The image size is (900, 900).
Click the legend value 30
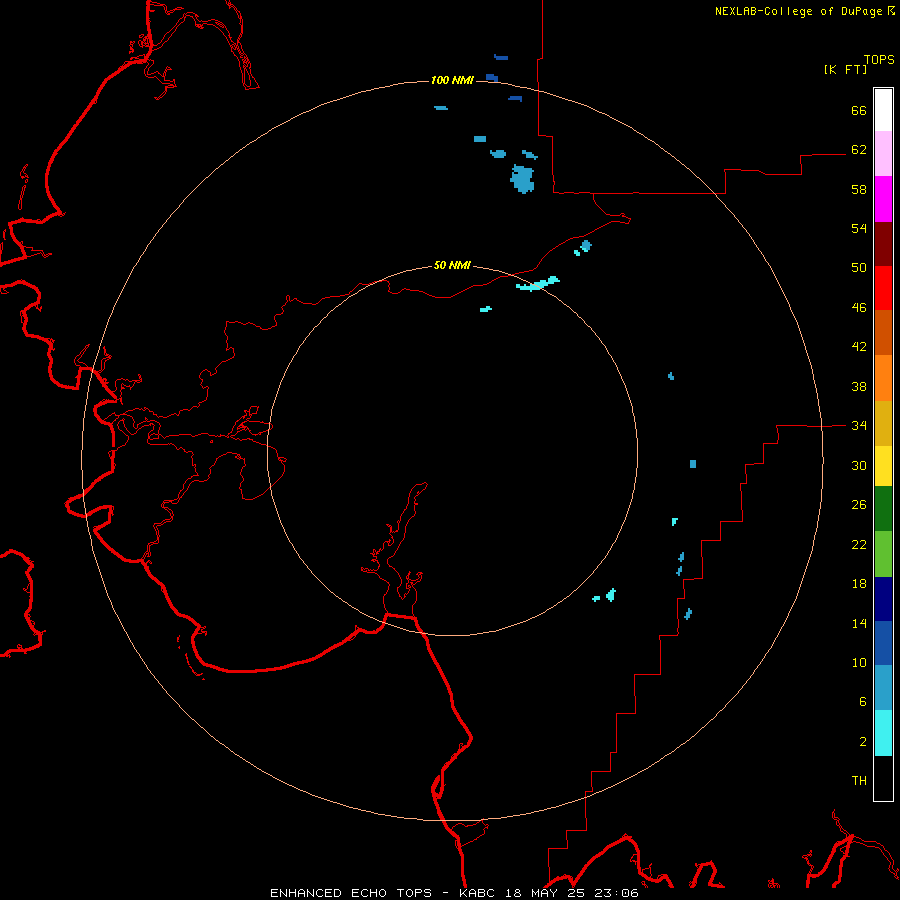click(x=859, y=465)
